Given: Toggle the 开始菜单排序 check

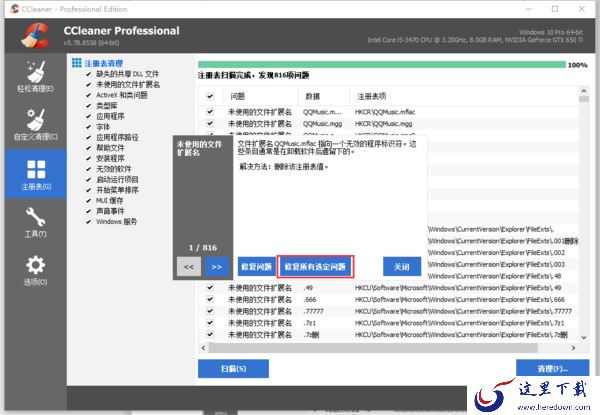Looking at the screenshot, I should coord(88,190).
